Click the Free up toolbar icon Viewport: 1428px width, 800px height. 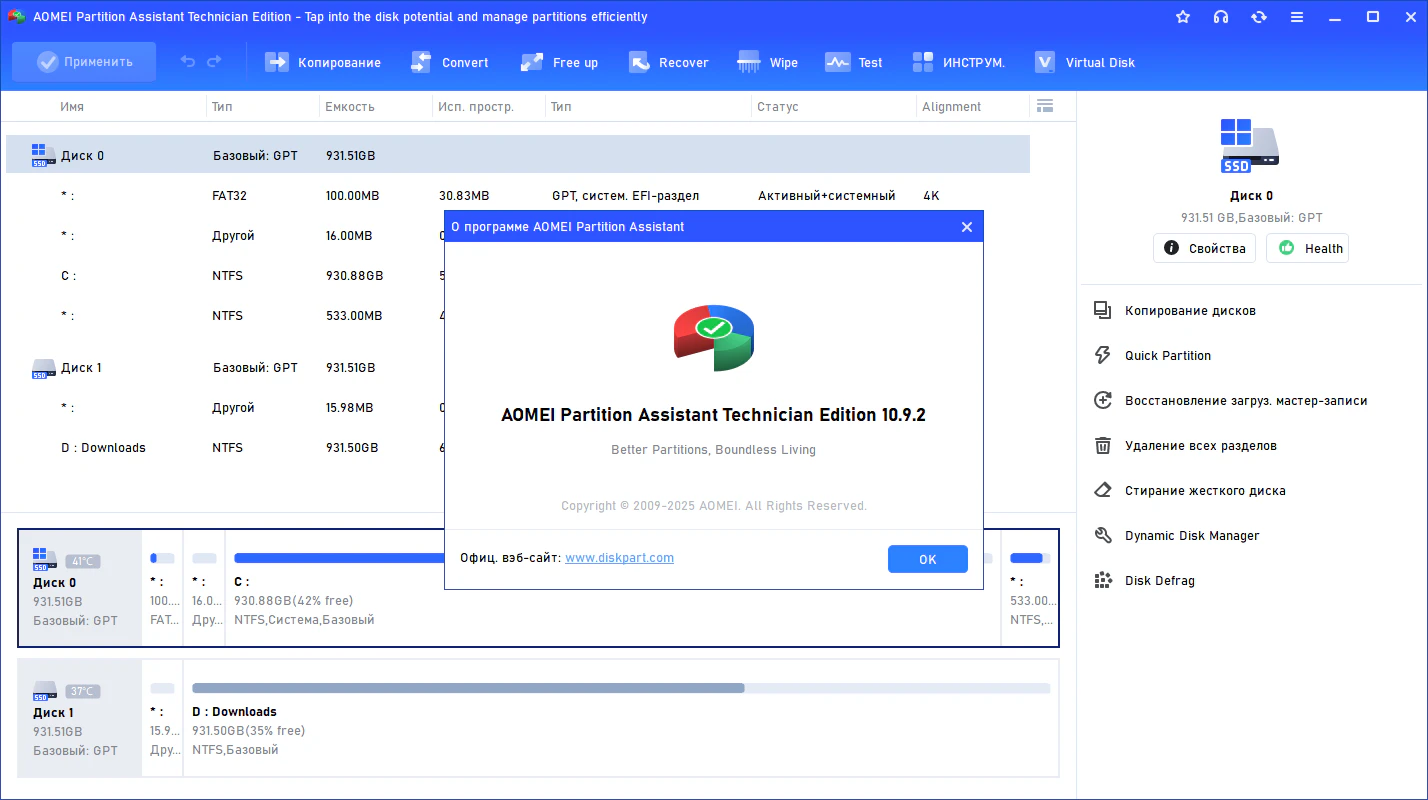[x=532, y=62]
